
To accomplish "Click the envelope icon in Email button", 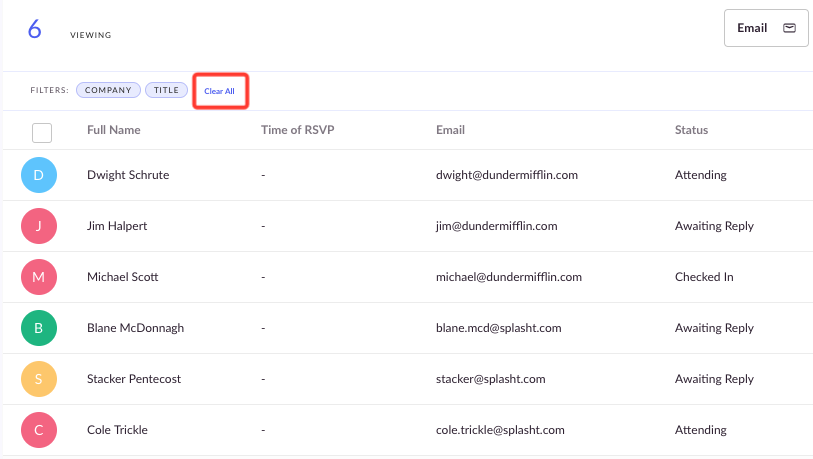I will click(789, 28).
